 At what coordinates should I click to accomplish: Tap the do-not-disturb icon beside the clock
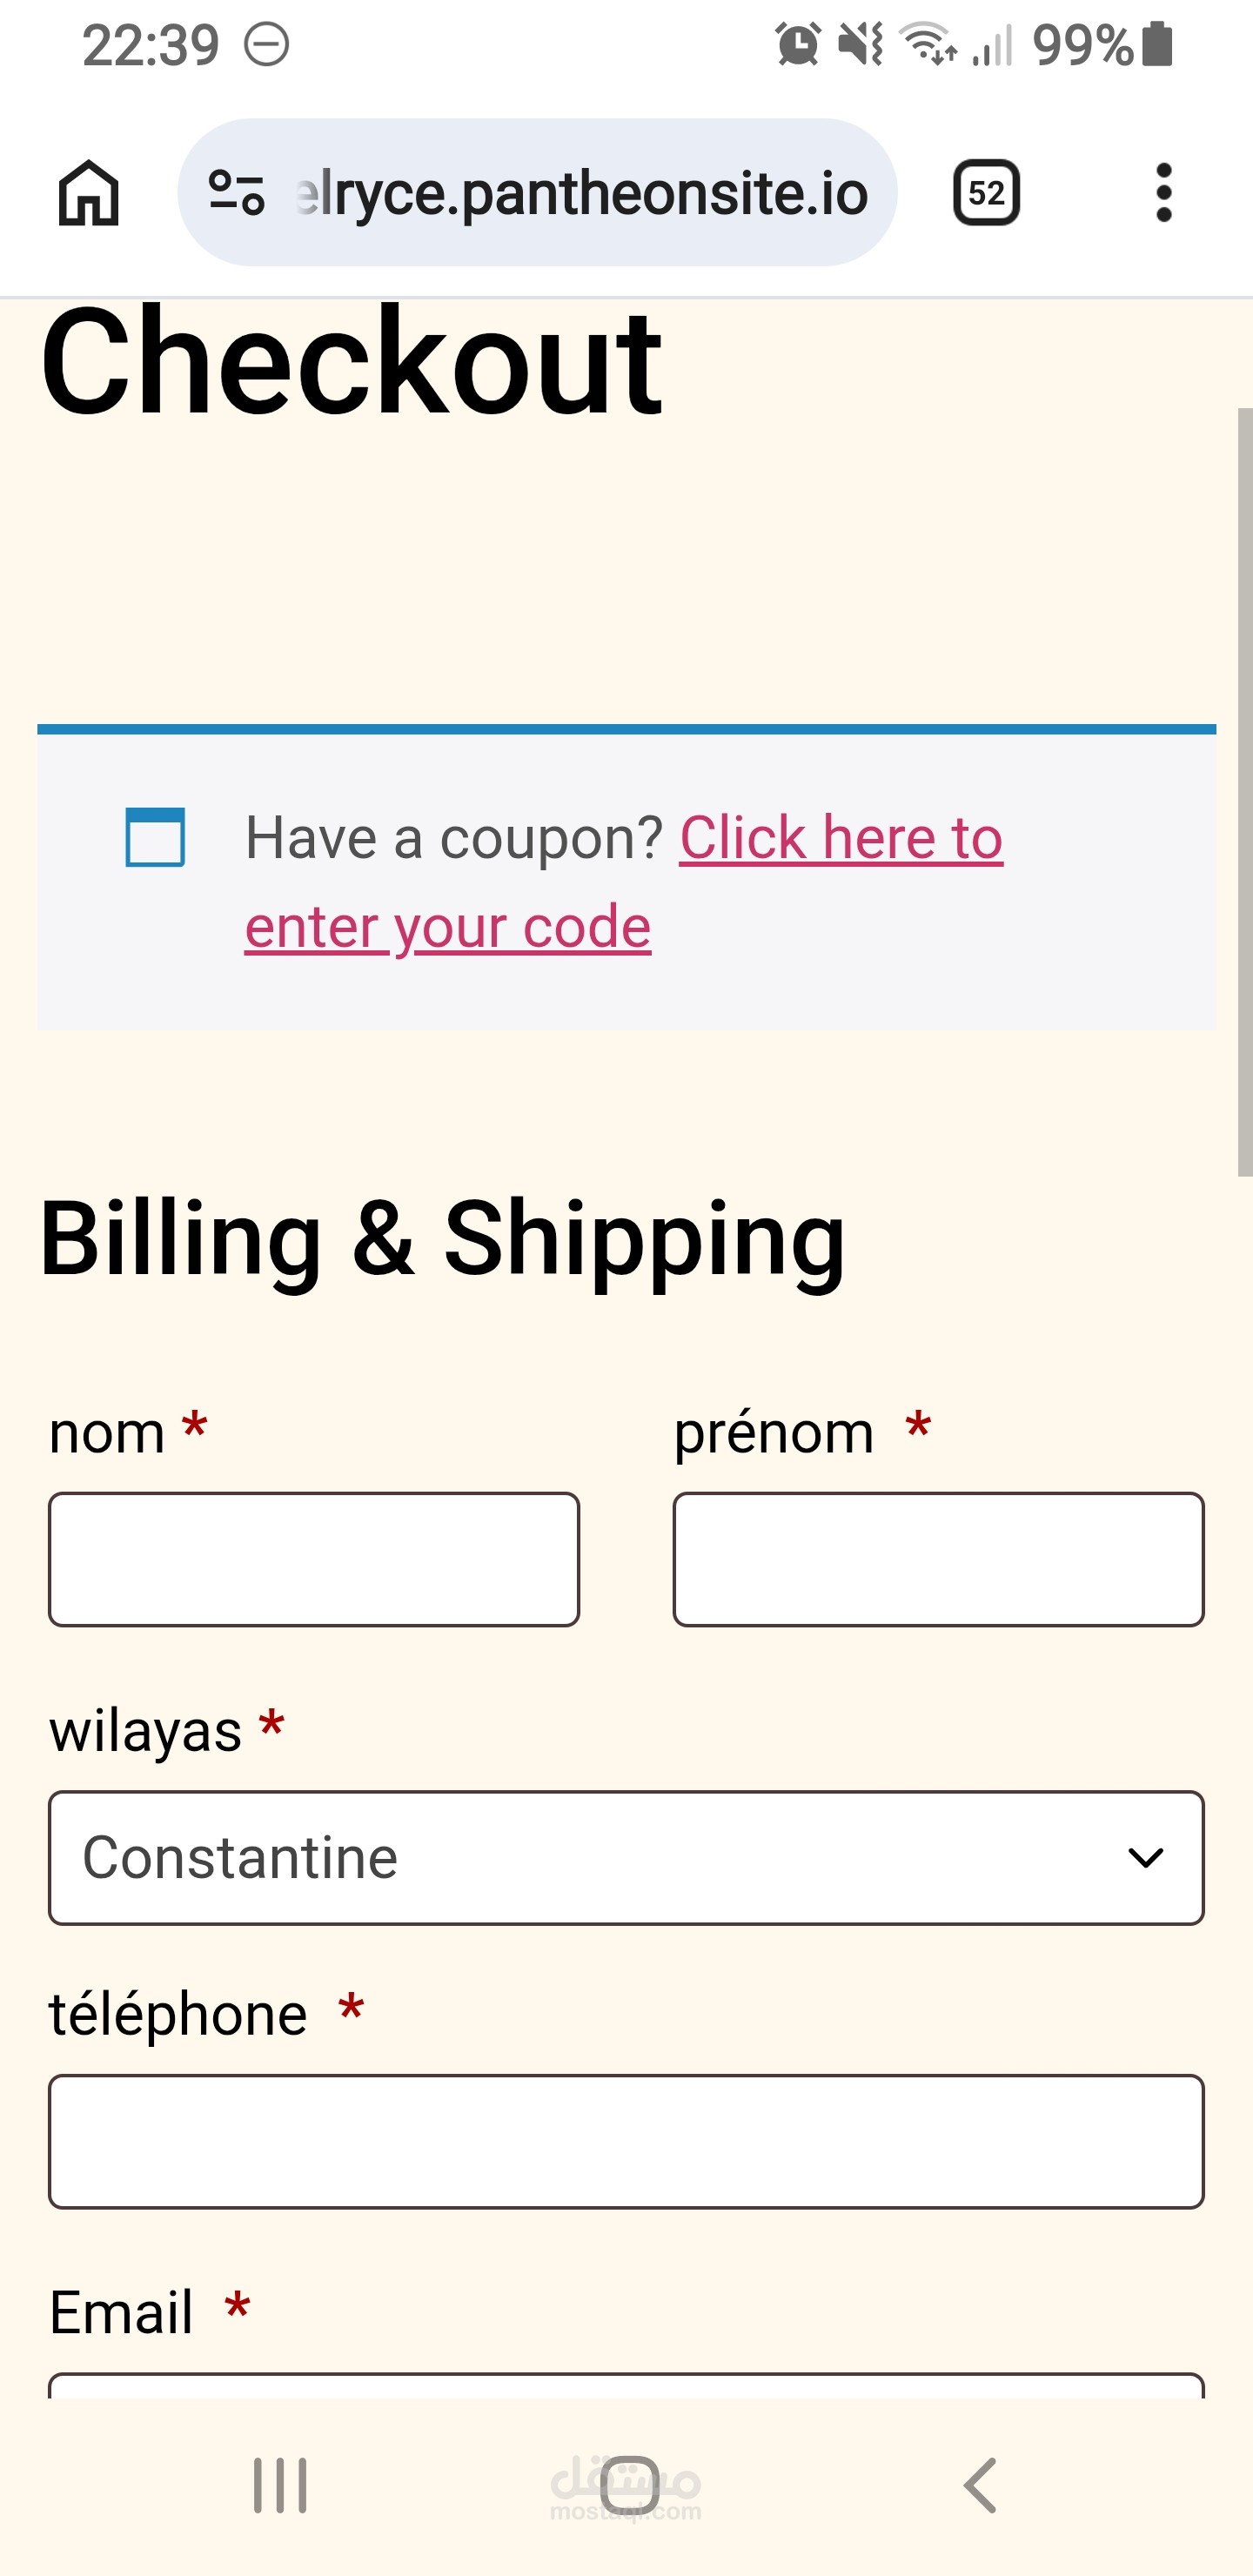pyautogui.click(x=267, y=45)
